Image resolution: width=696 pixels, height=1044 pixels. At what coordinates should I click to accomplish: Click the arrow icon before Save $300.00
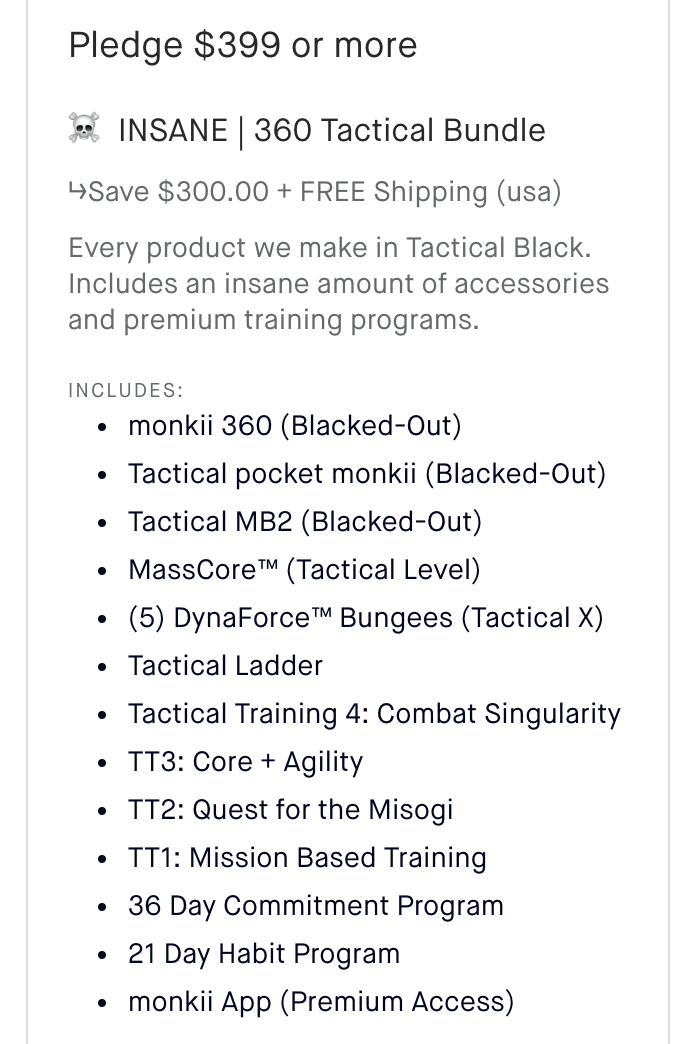coord(77,191)
